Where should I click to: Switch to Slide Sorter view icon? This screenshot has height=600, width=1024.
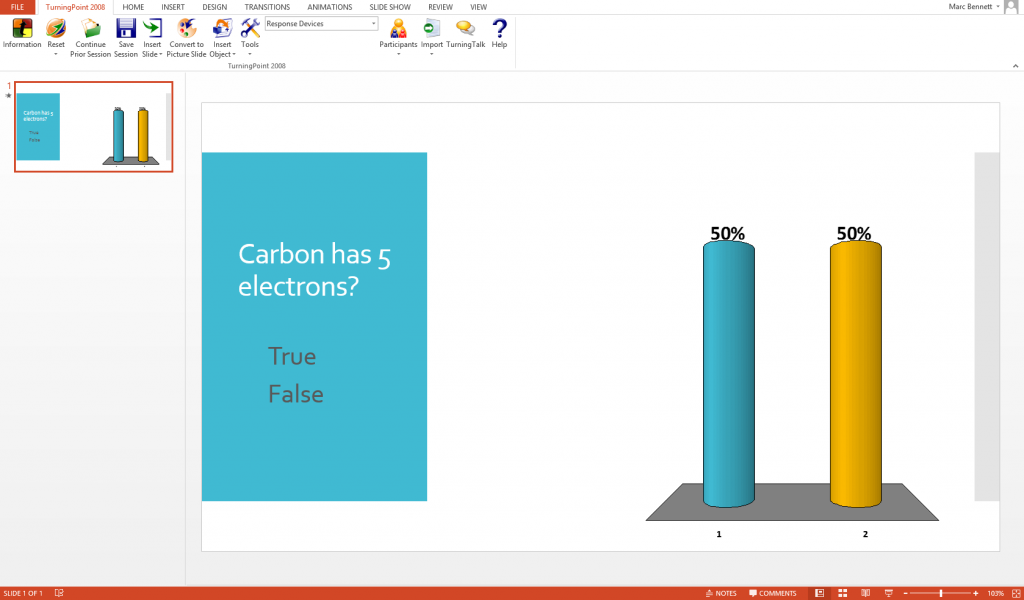click(x=842, y=593)
